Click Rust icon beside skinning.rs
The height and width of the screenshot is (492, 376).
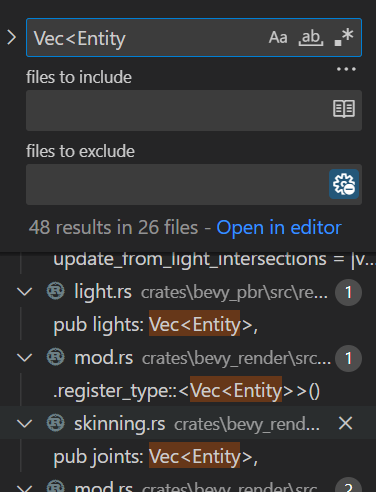point(55,423)
